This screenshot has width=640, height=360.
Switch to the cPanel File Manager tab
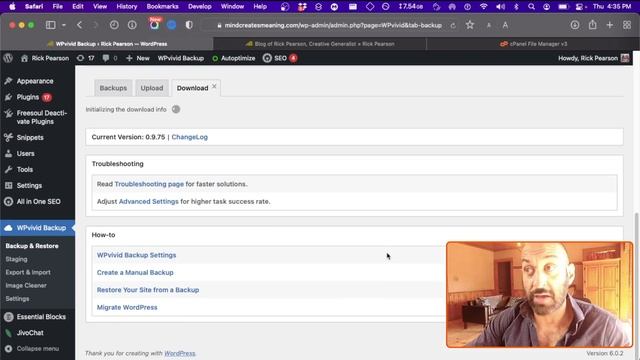coord(533,44)
